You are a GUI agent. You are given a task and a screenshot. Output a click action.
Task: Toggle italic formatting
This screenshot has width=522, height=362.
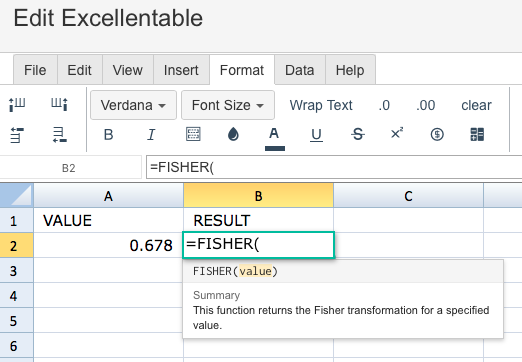151,135
